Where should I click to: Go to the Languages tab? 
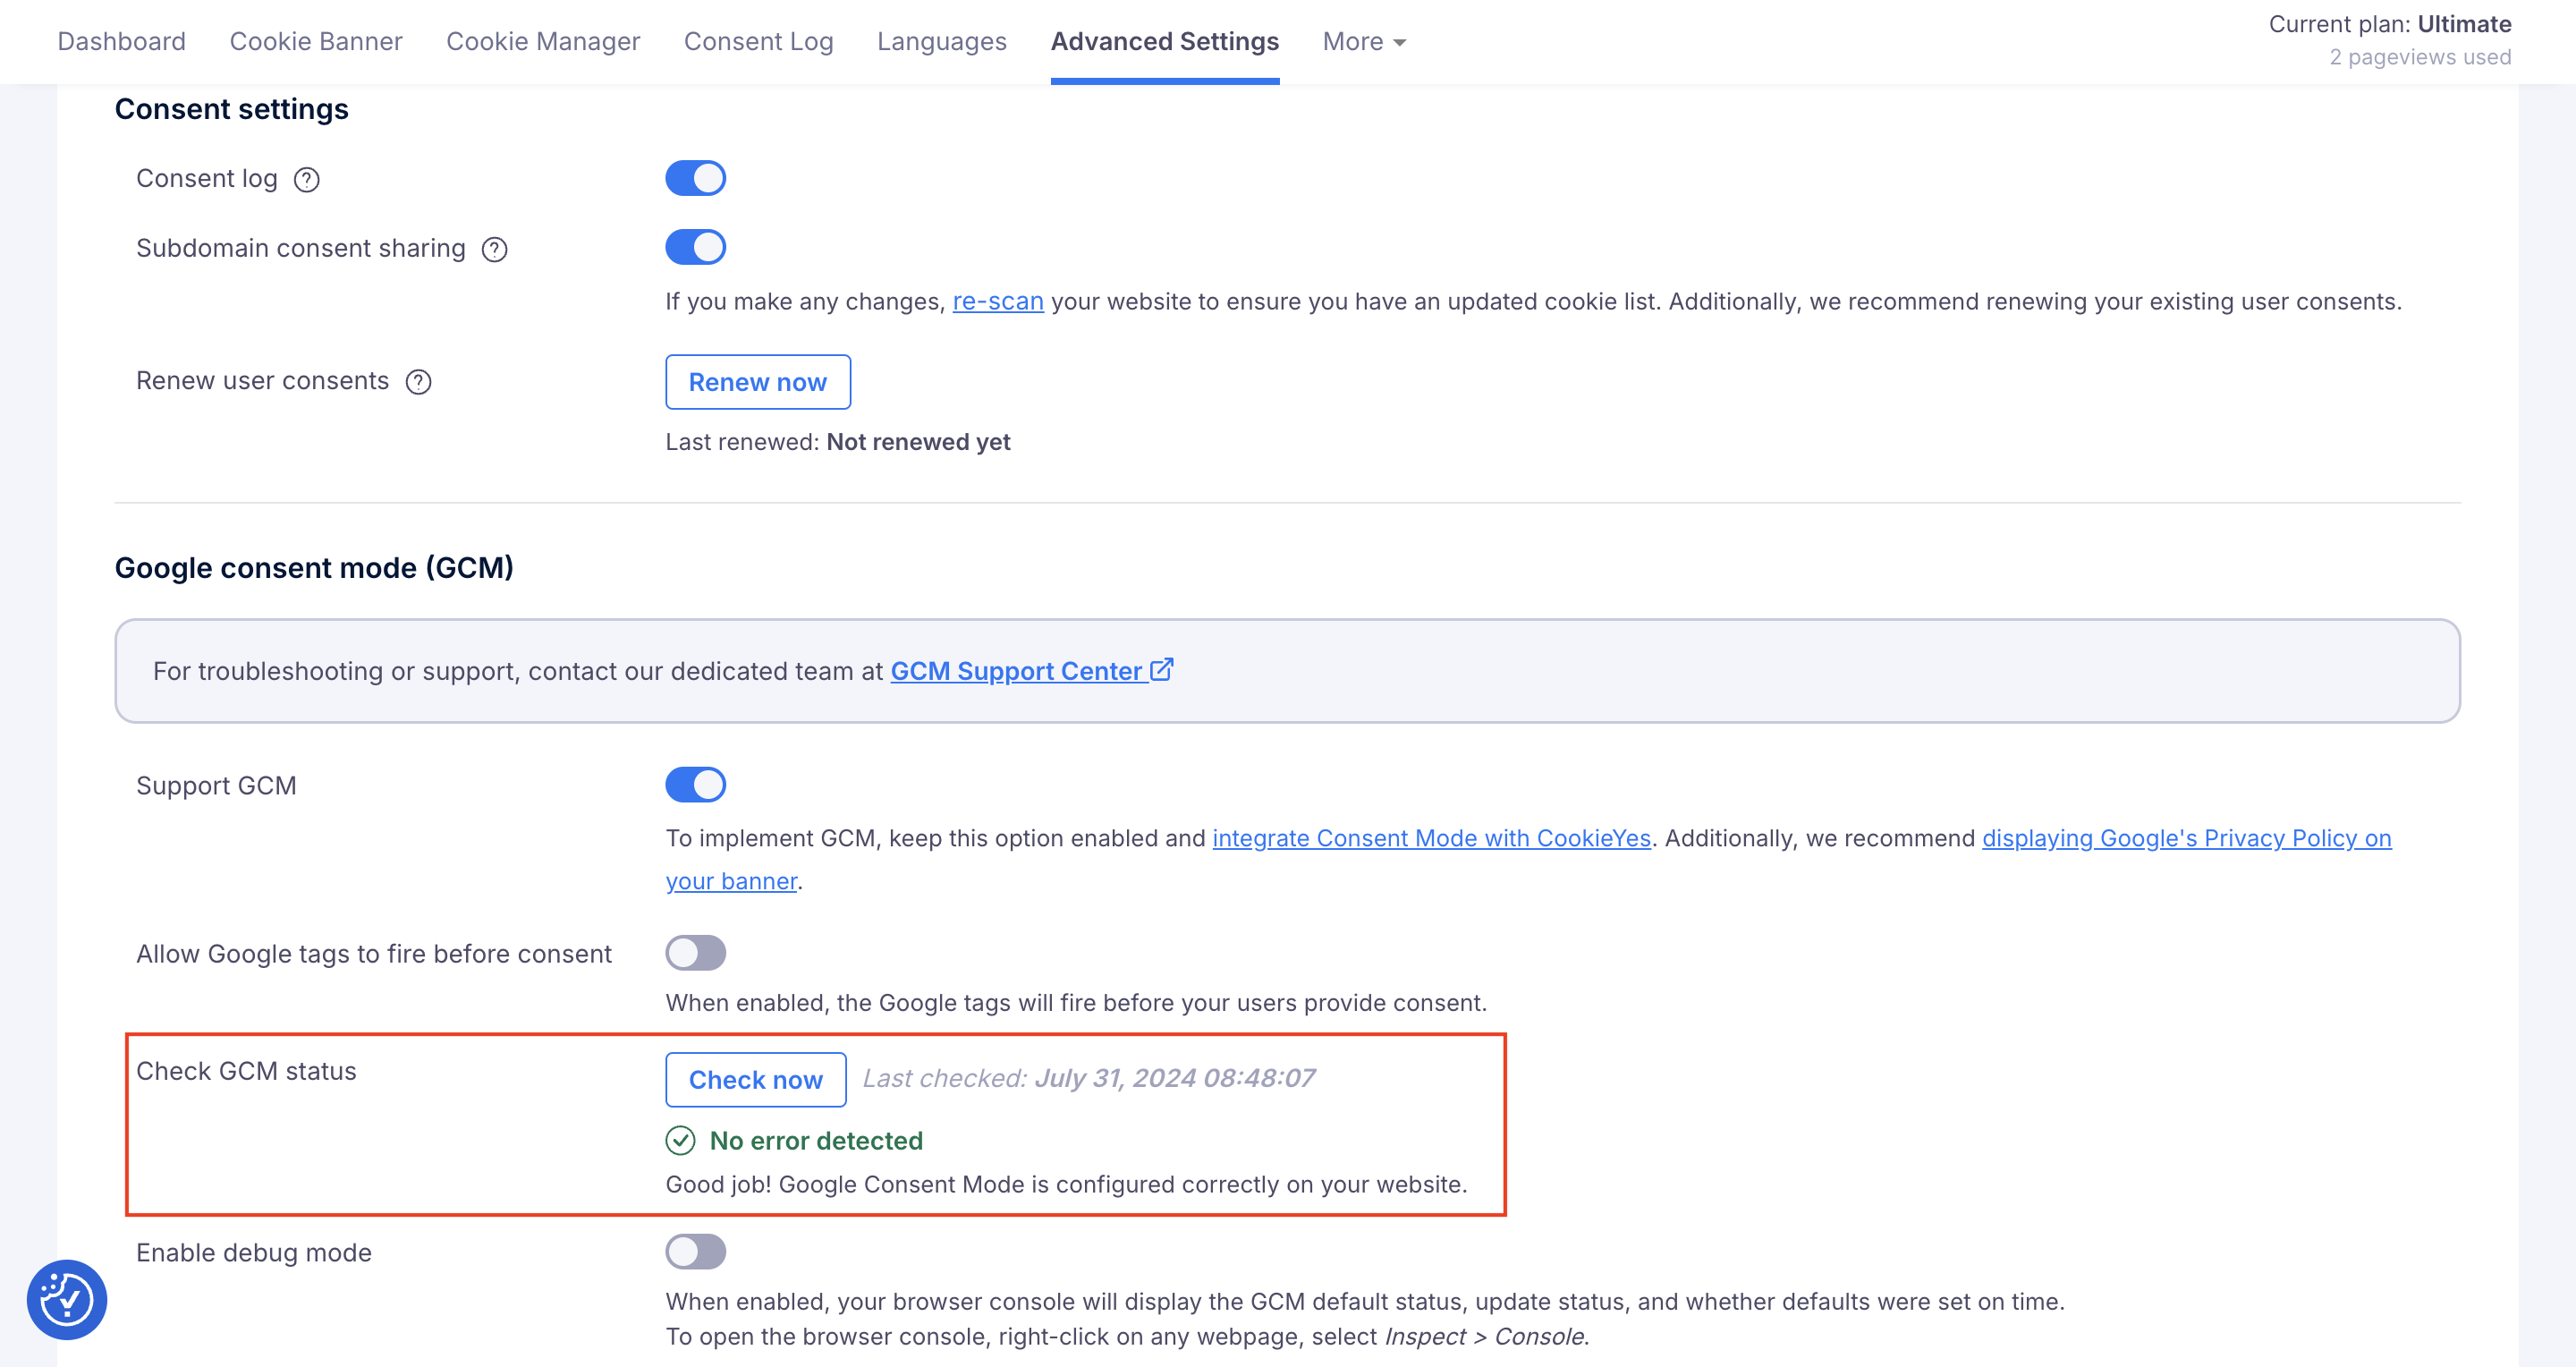point(941,42)
